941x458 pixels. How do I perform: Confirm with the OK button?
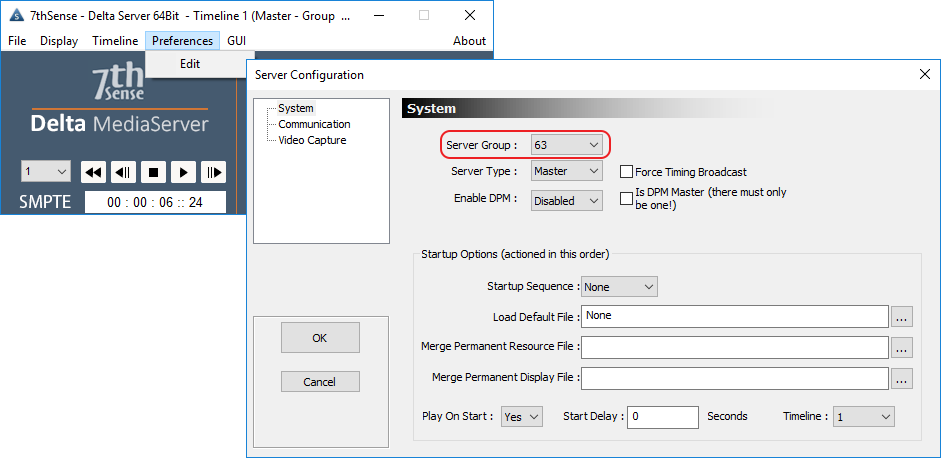[x=320, y=338]
